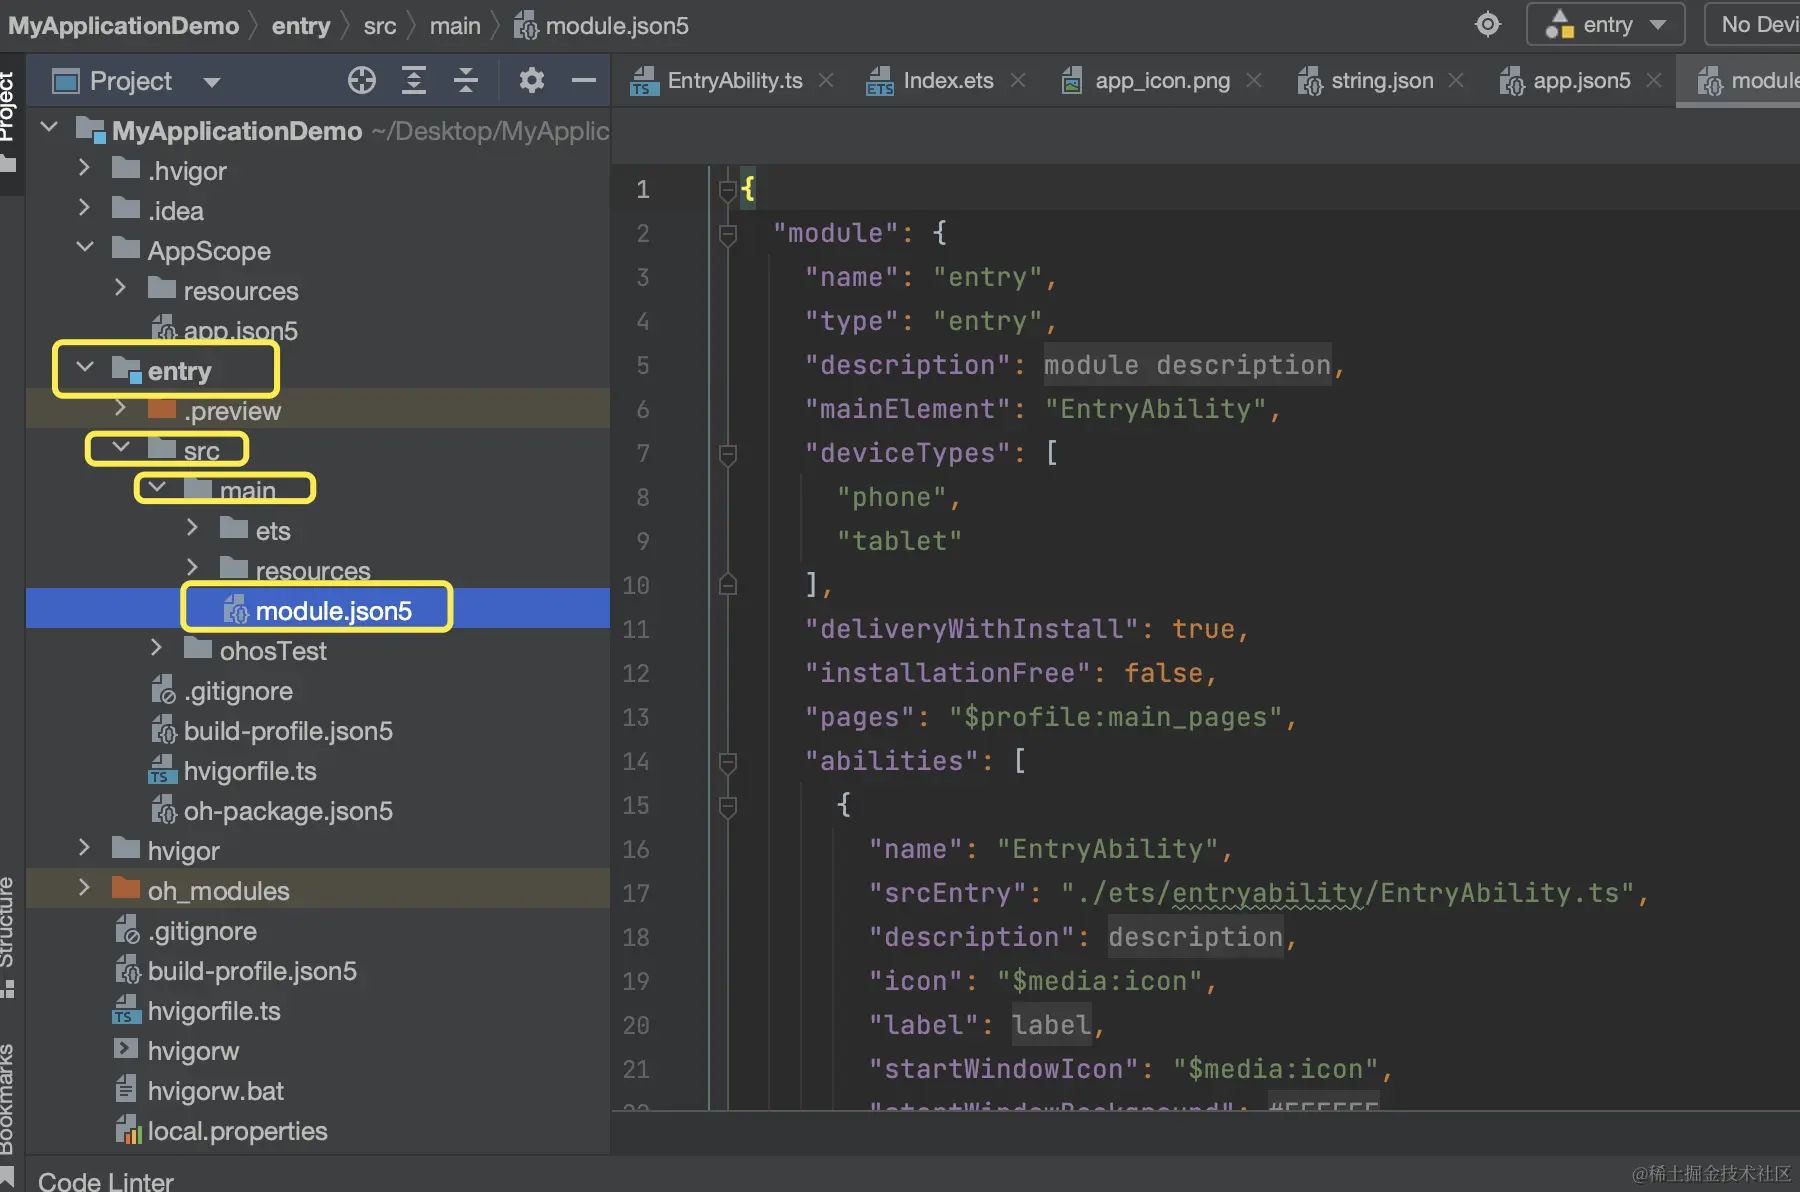Open the Bookmarks tool window side tab
Screen dimensions: 1800x1192
click(10, 1112)
